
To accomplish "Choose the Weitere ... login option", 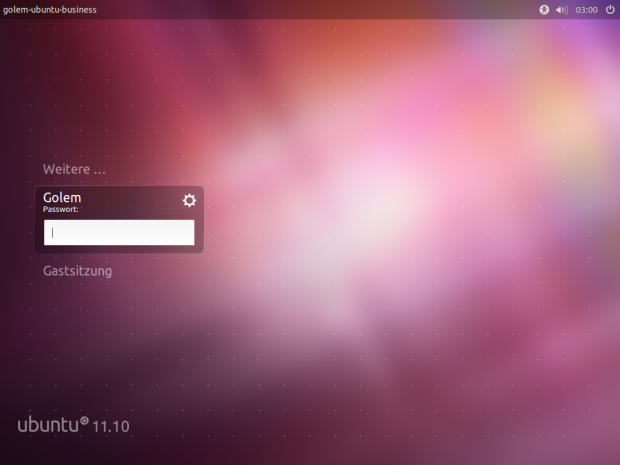I will coord(74,169).
